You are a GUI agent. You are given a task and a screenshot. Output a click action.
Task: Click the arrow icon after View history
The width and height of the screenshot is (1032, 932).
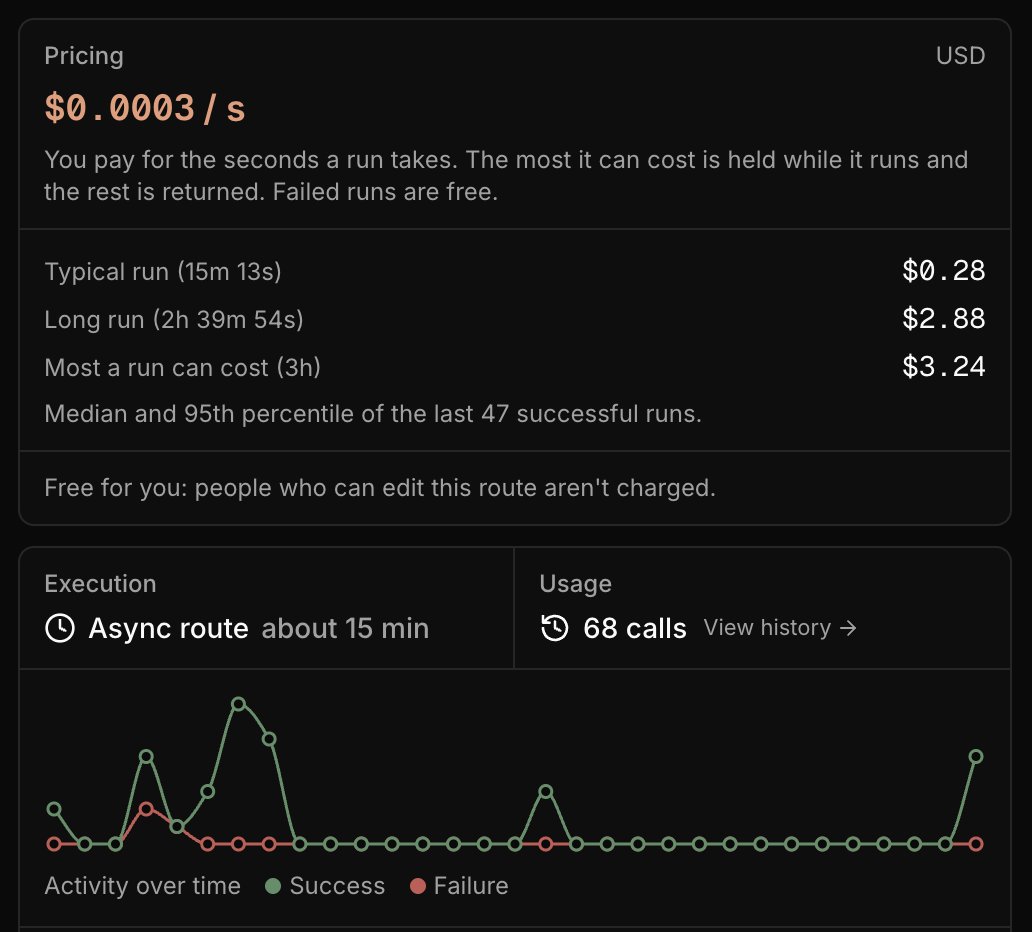click(x=848, y=628)
